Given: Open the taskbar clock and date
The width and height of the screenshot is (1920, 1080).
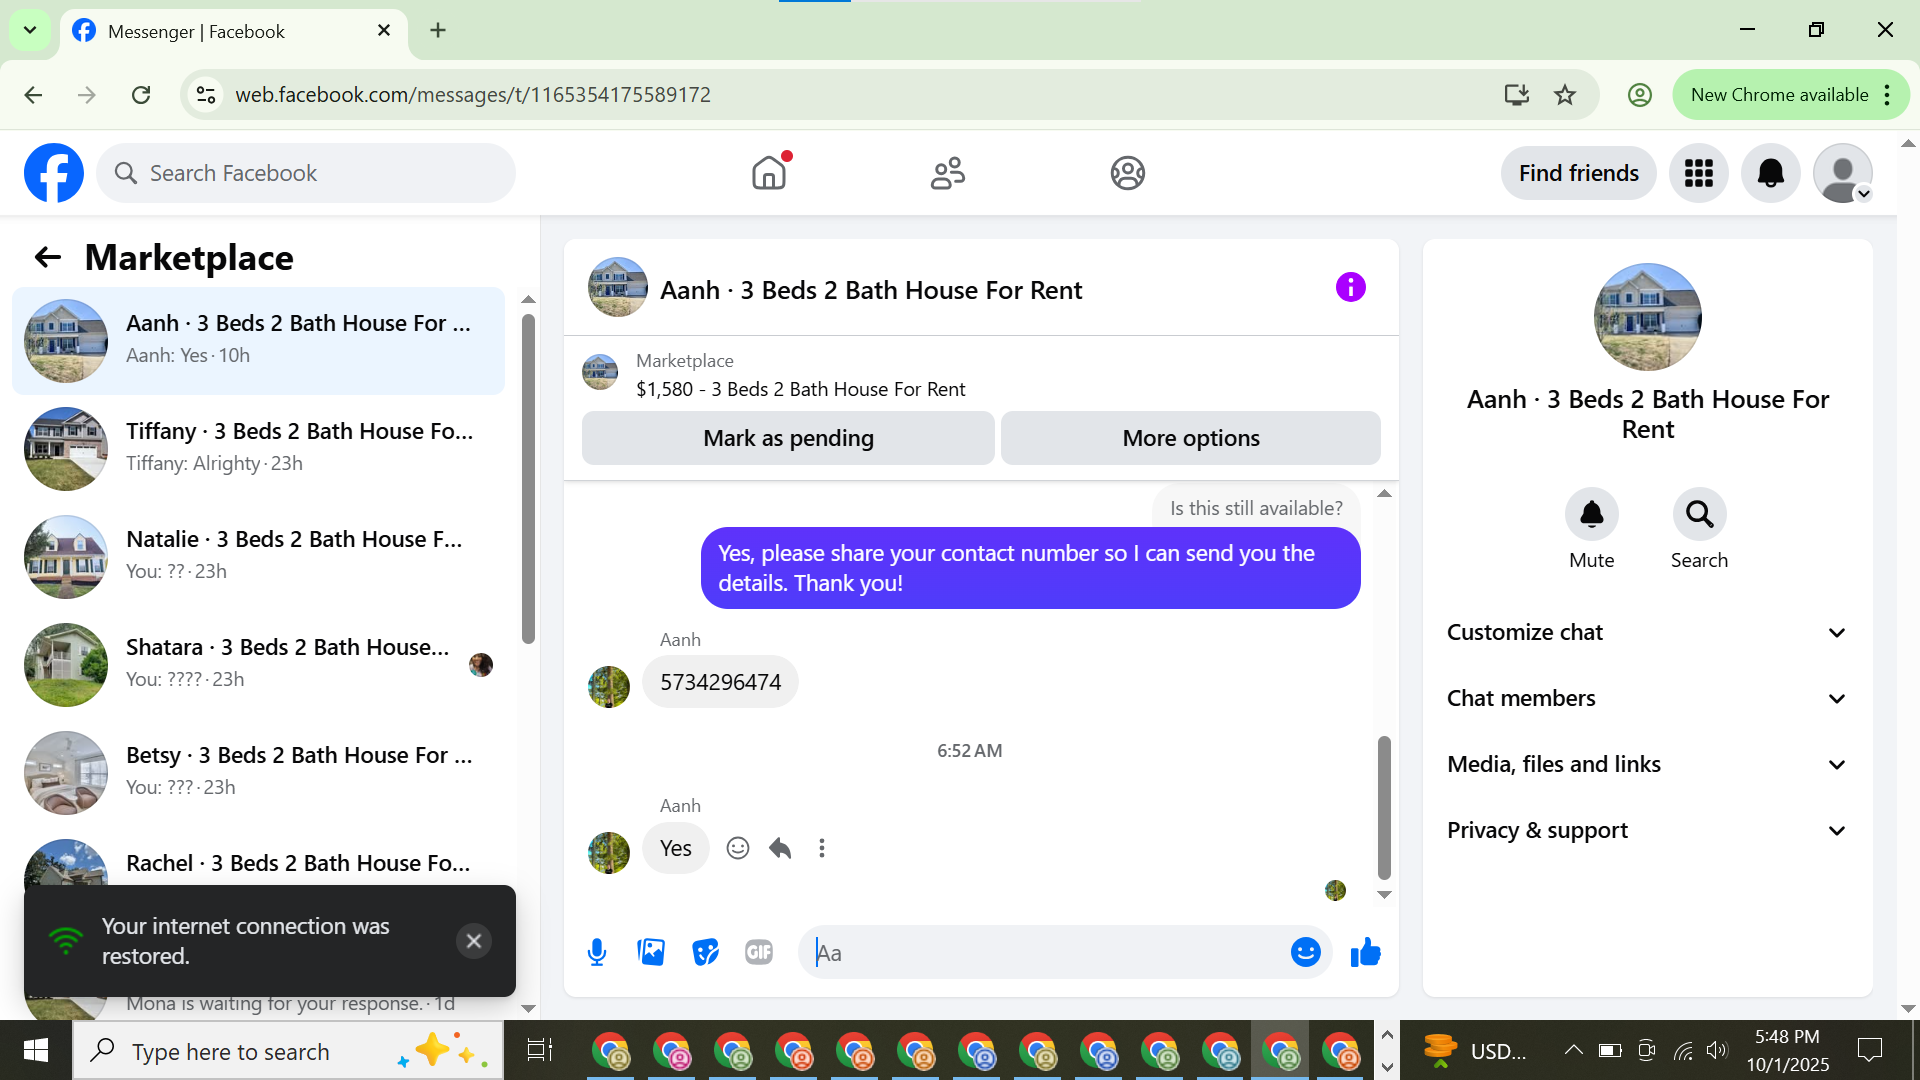Looking at the screenshot, I should click(x=1787, y=1051).
